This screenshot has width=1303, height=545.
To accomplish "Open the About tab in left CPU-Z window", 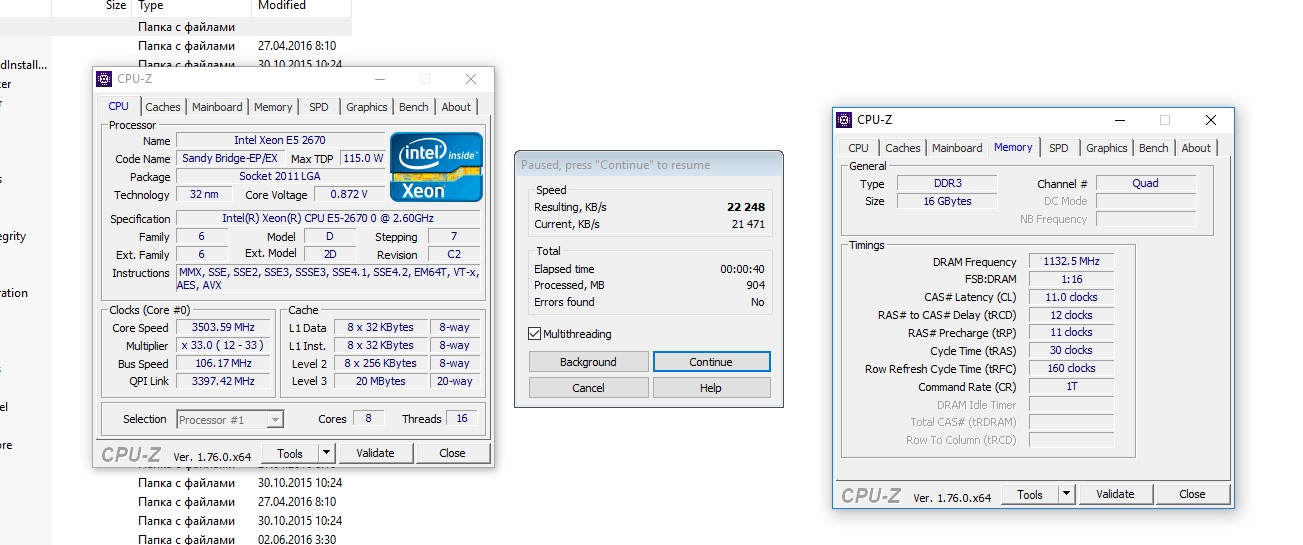I will tap(456, 107).
